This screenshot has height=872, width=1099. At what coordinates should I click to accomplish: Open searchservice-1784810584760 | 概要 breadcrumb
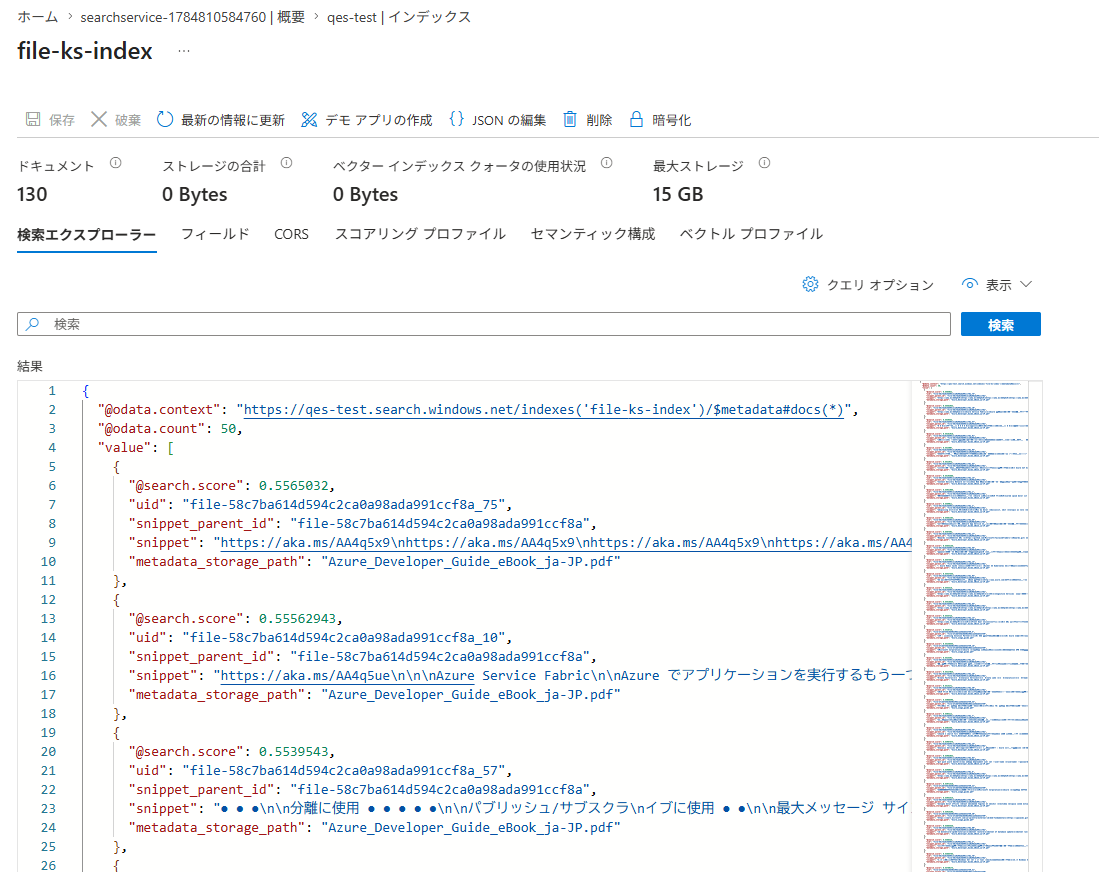click(193, 17)
